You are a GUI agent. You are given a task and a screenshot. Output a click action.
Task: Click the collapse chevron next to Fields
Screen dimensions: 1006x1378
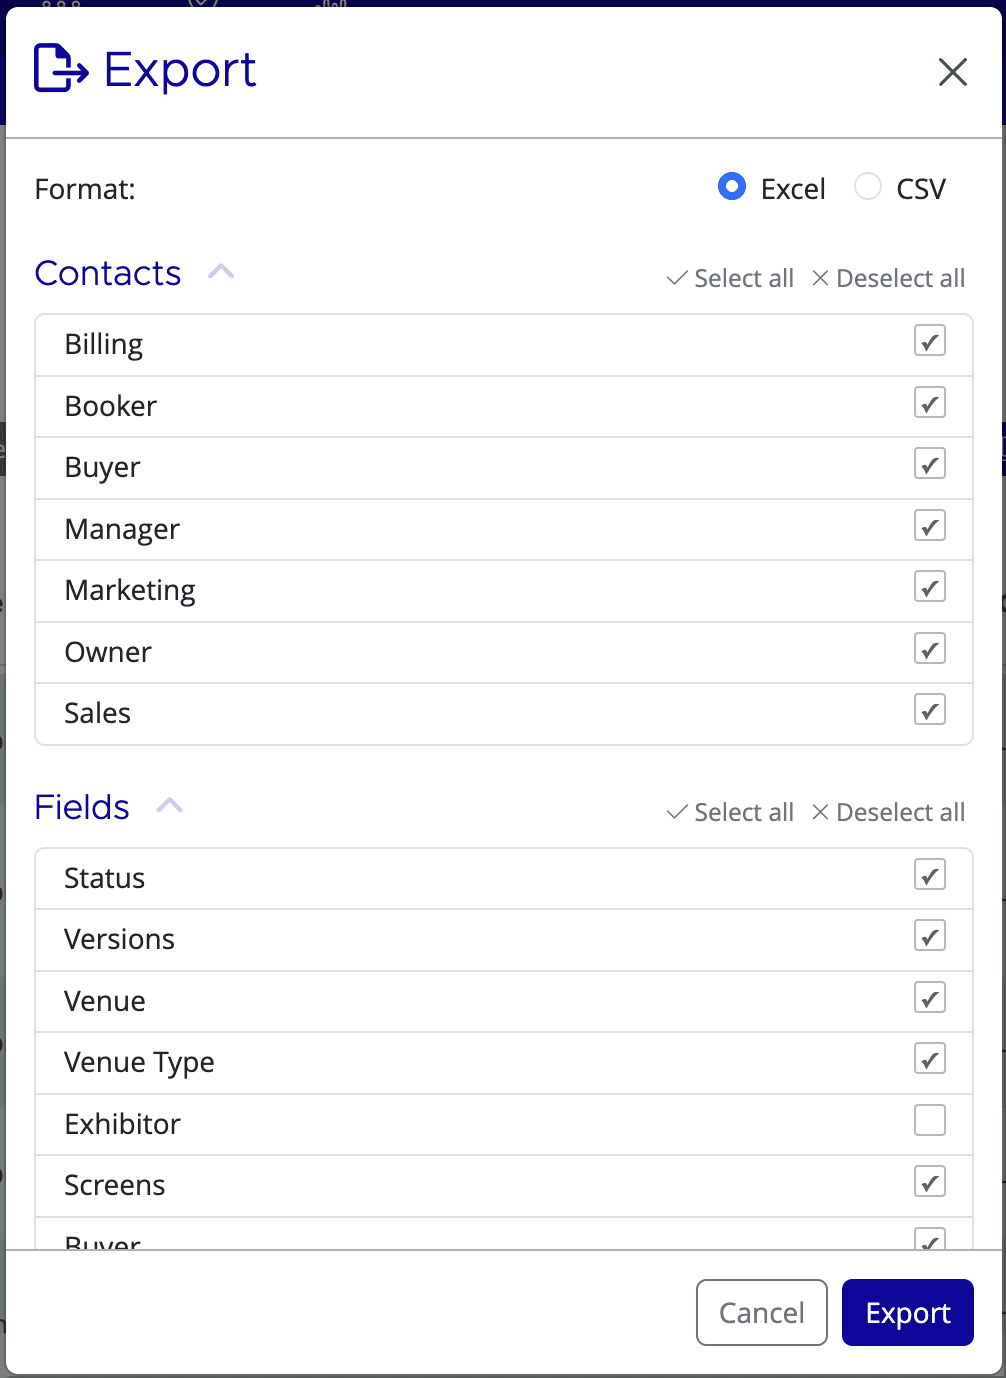[x=169, y=805]
